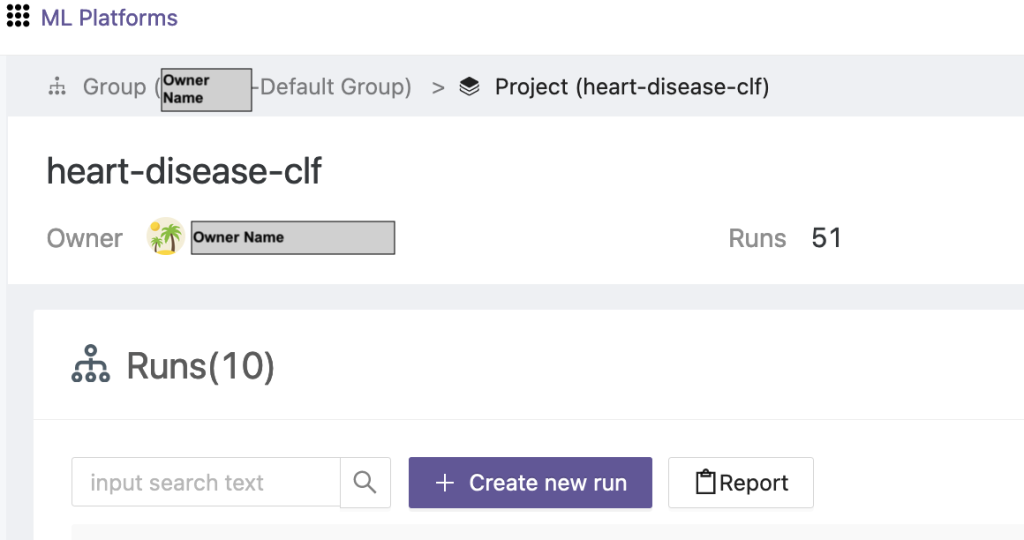Open the Report button

[740, 483]
